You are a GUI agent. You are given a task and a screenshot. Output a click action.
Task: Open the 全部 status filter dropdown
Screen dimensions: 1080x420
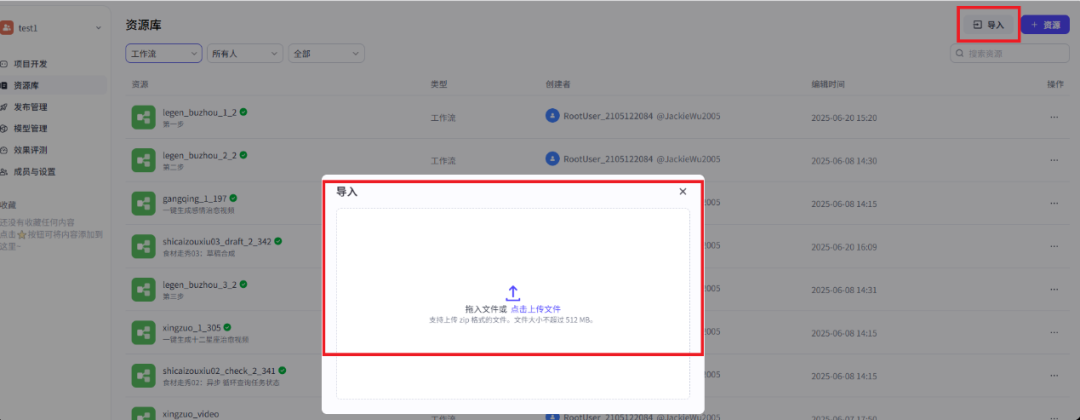pyautogui.click(x=326, y=53)
